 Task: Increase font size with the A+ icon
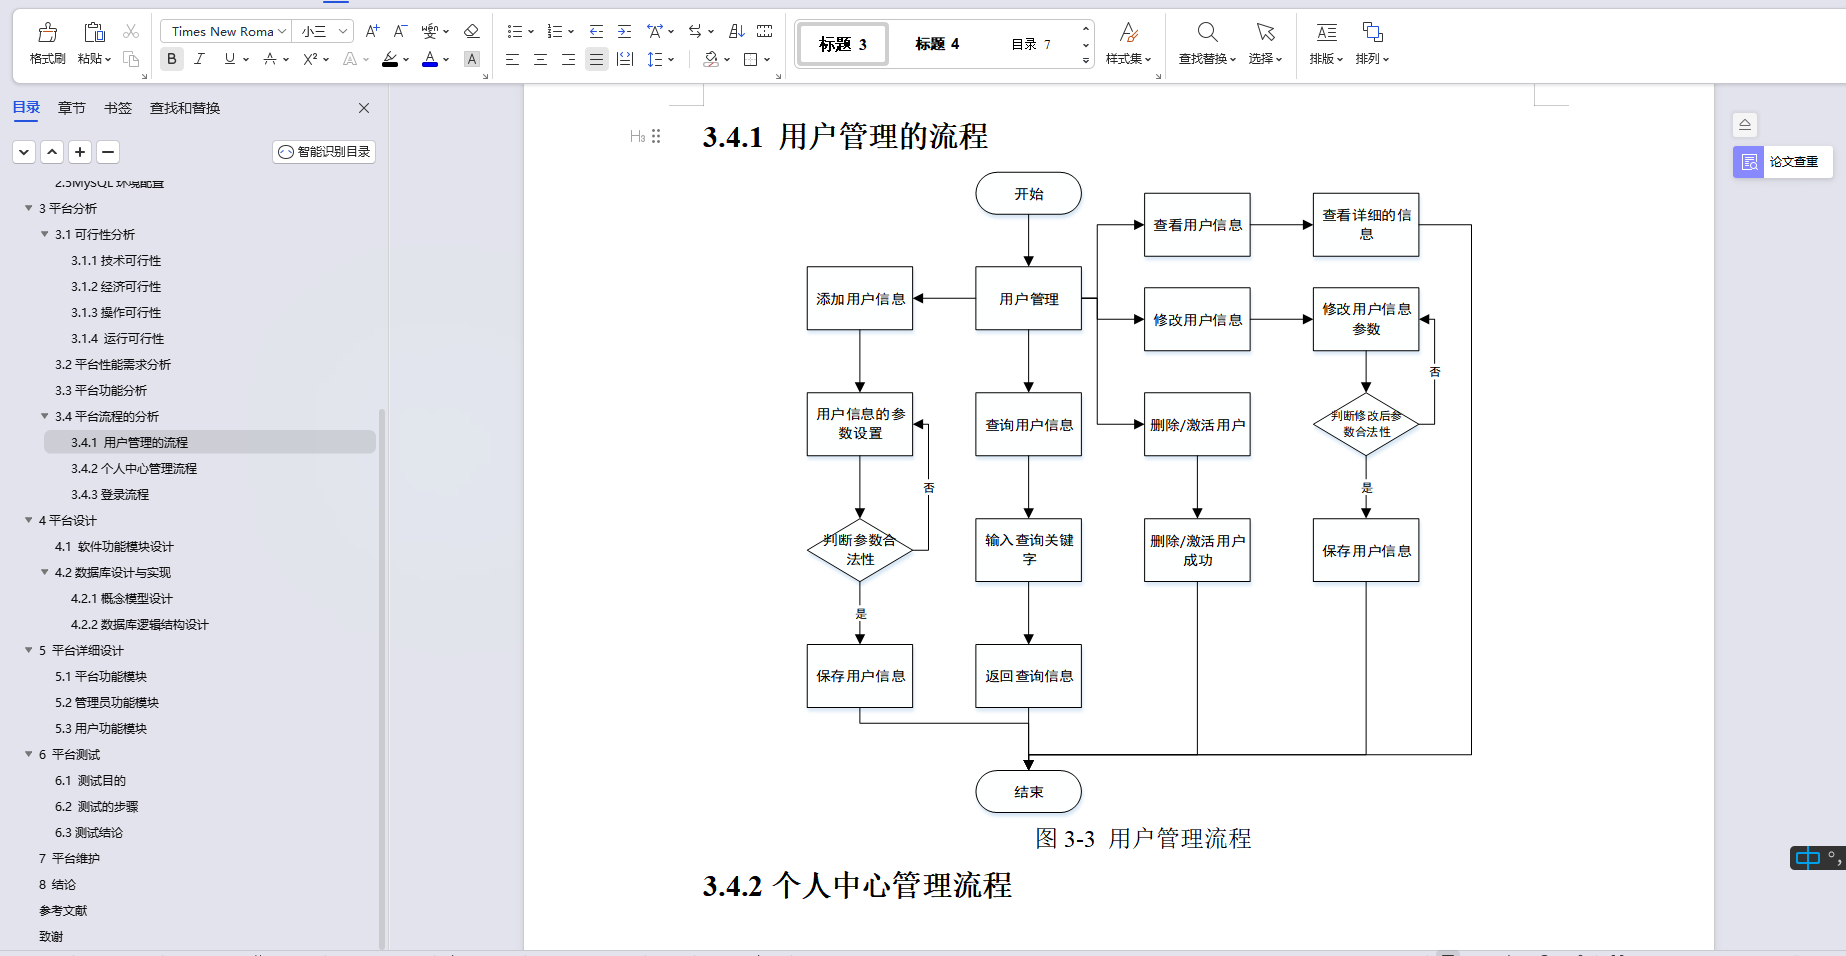click(x=371, y=30)
